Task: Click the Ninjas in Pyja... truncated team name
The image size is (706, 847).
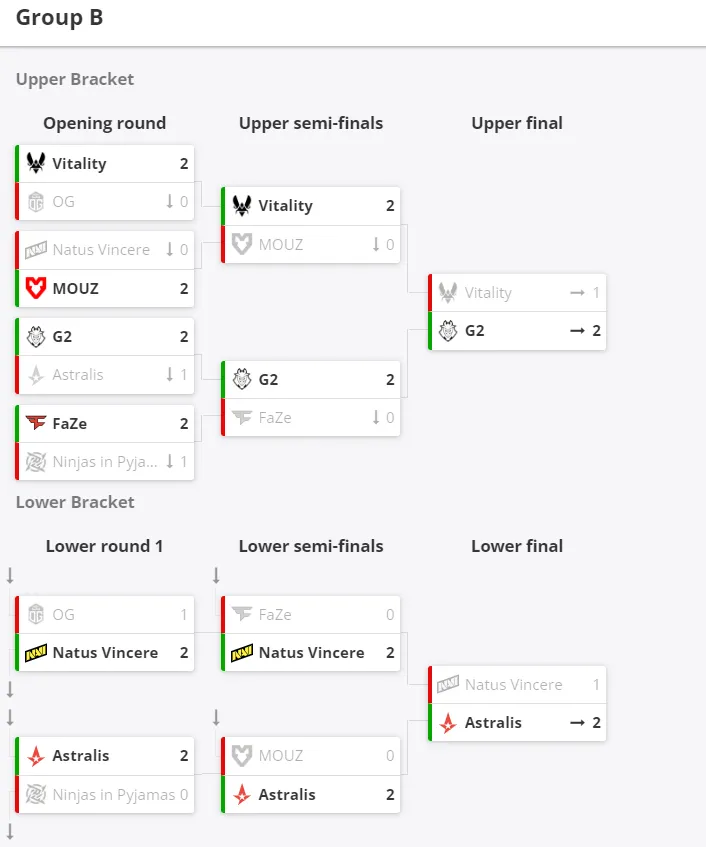Action: [x=105, y=462]
